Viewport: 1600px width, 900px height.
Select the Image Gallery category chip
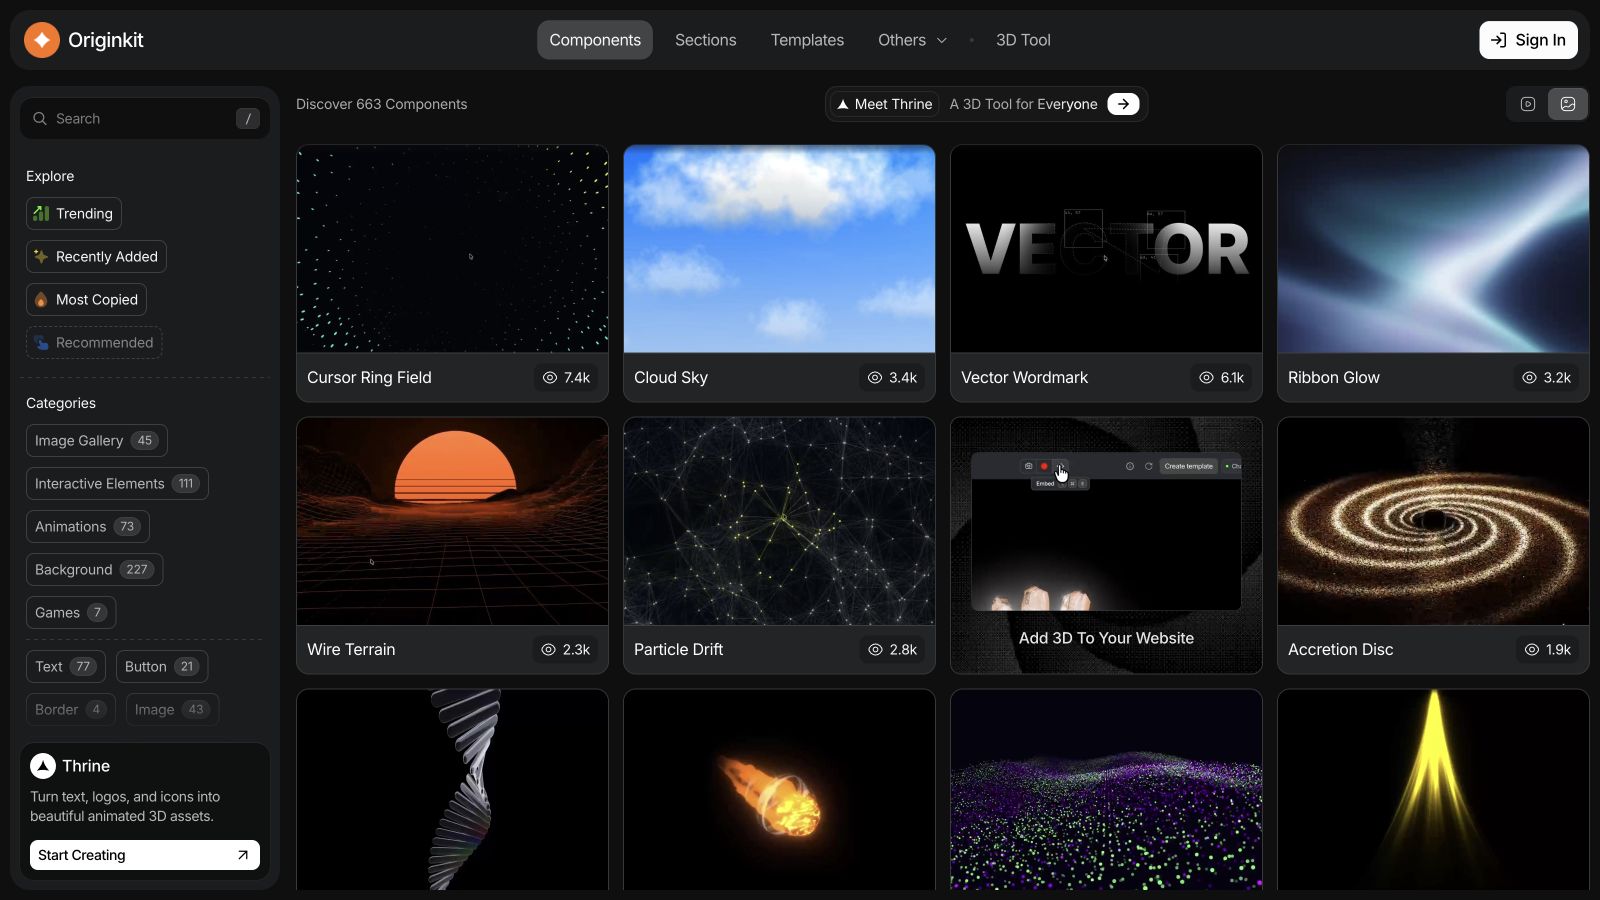pos(97,440)
